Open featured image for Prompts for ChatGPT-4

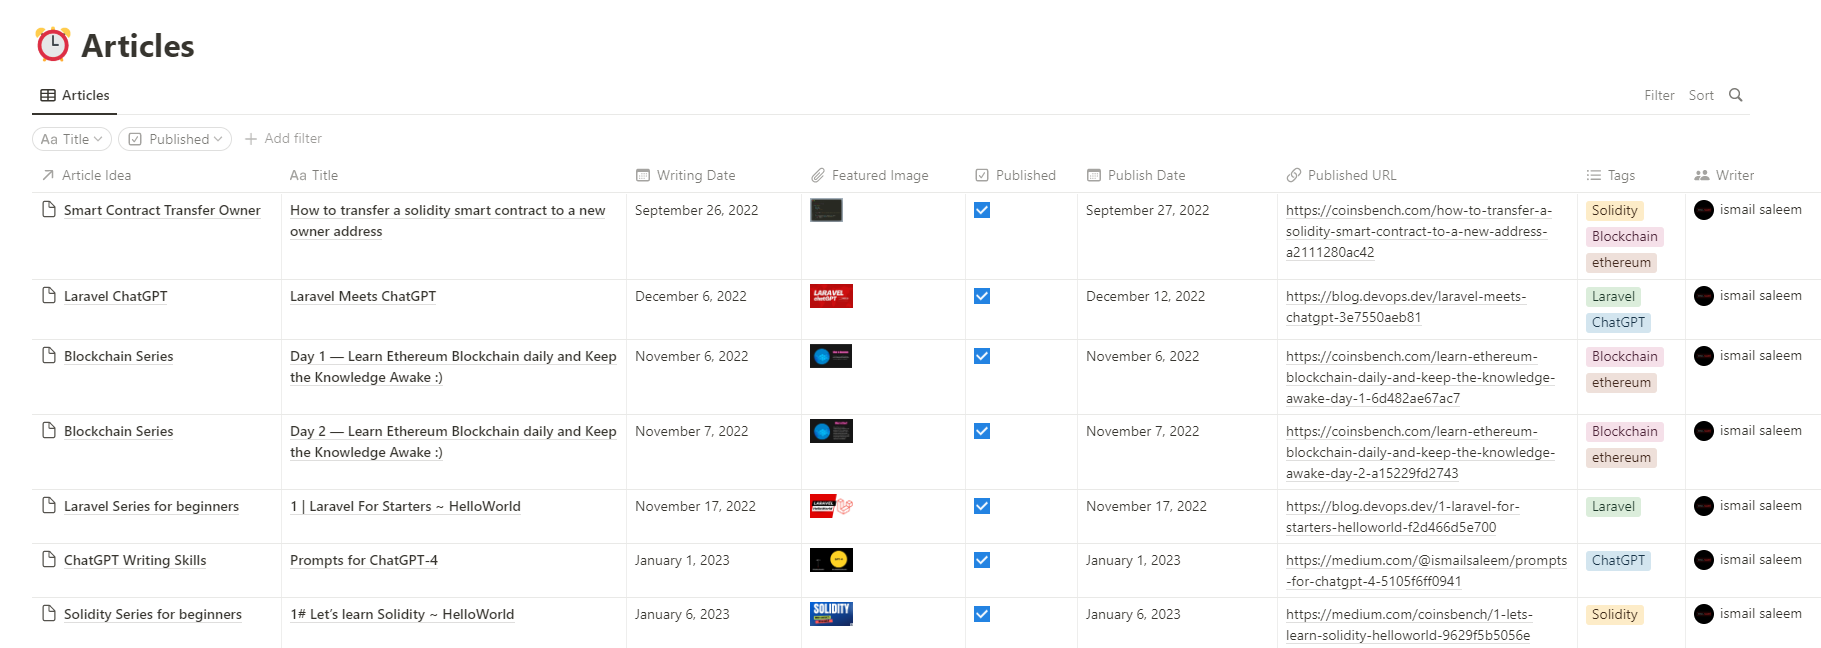pyautogui.click(x=831, y=560)
